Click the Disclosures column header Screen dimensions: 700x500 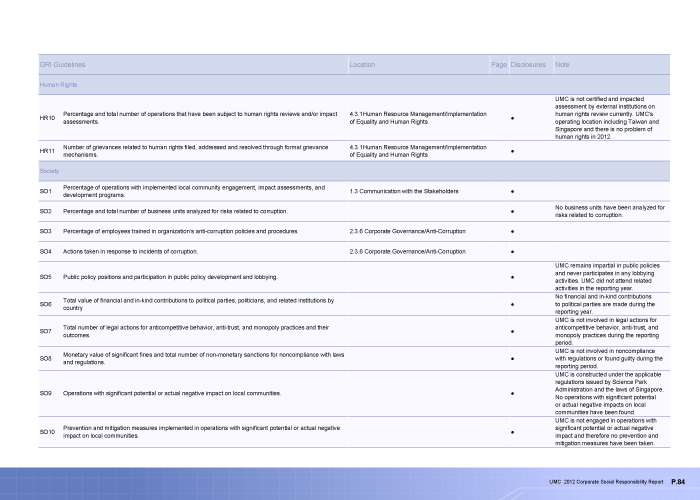(527, 64)
